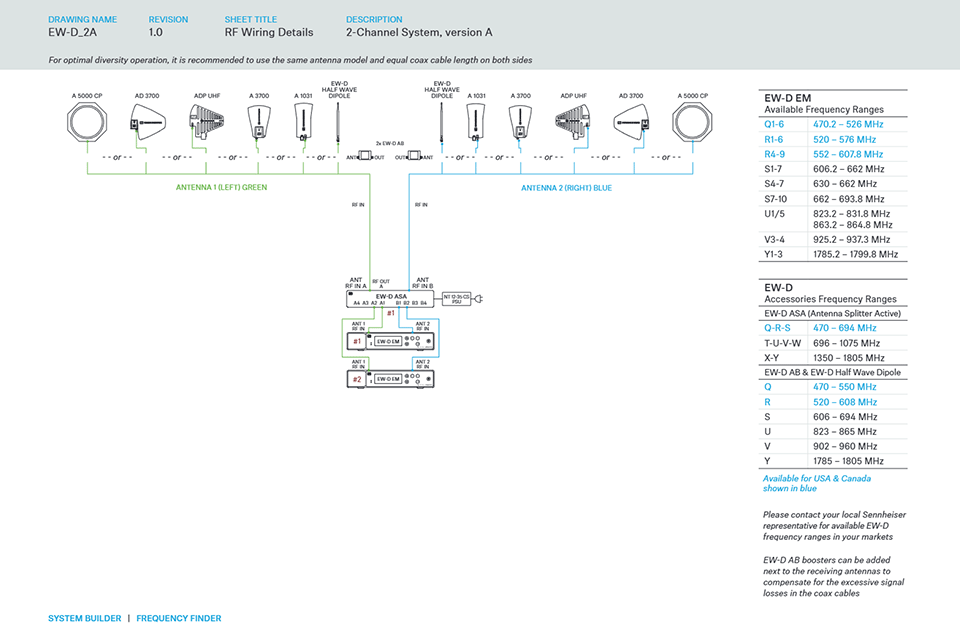
Task: Click the "R4-9" frequency range row label
Action: (x=774, y=154)
